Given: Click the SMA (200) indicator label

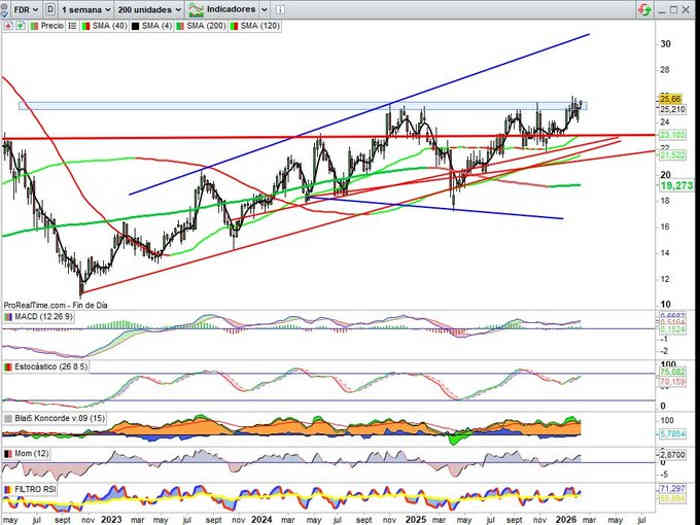Looking at the screenshot, I should tap(200, 25).
